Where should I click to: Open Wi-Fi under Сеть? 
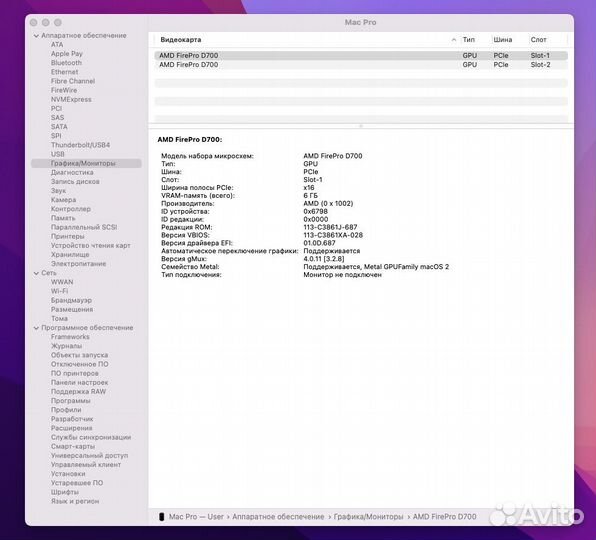(59, 291)
